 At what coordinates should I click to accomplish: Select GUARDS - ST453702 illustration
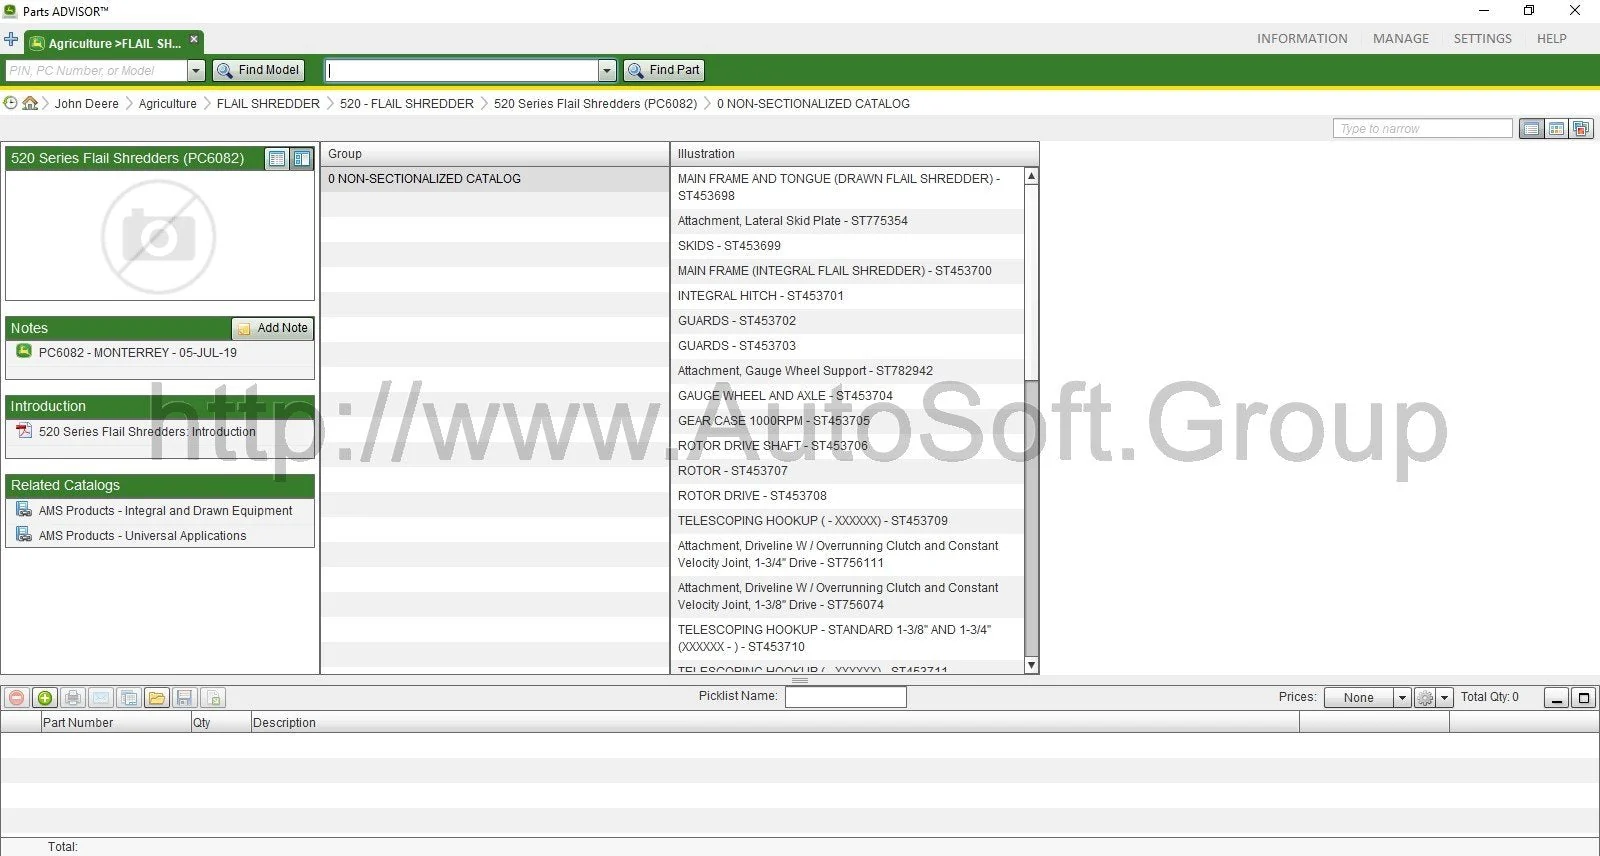(848, 321)
